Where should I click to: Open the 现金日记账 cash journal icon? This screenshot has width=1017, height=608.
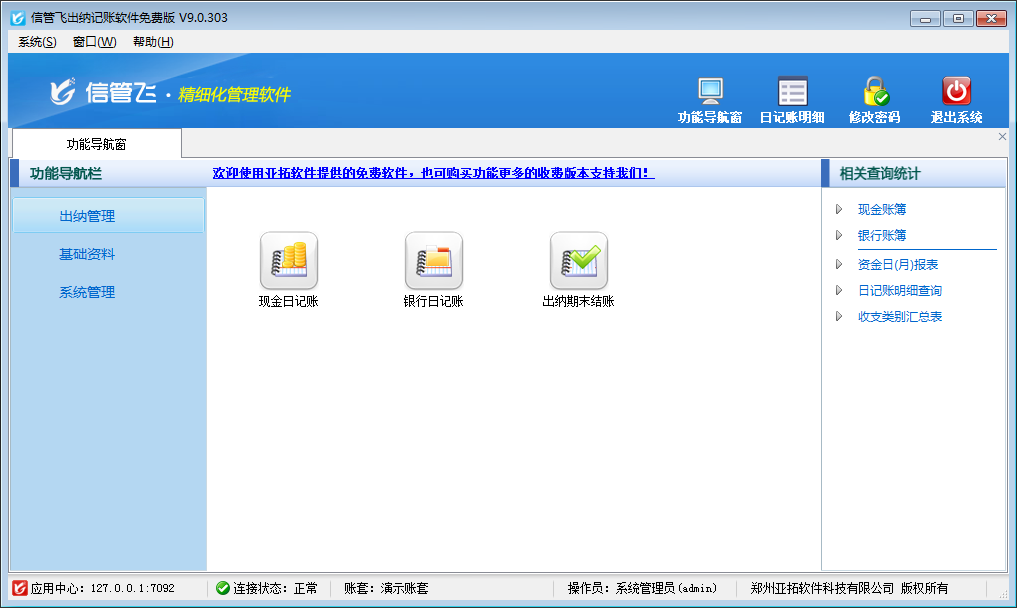(x=288, y=261)
